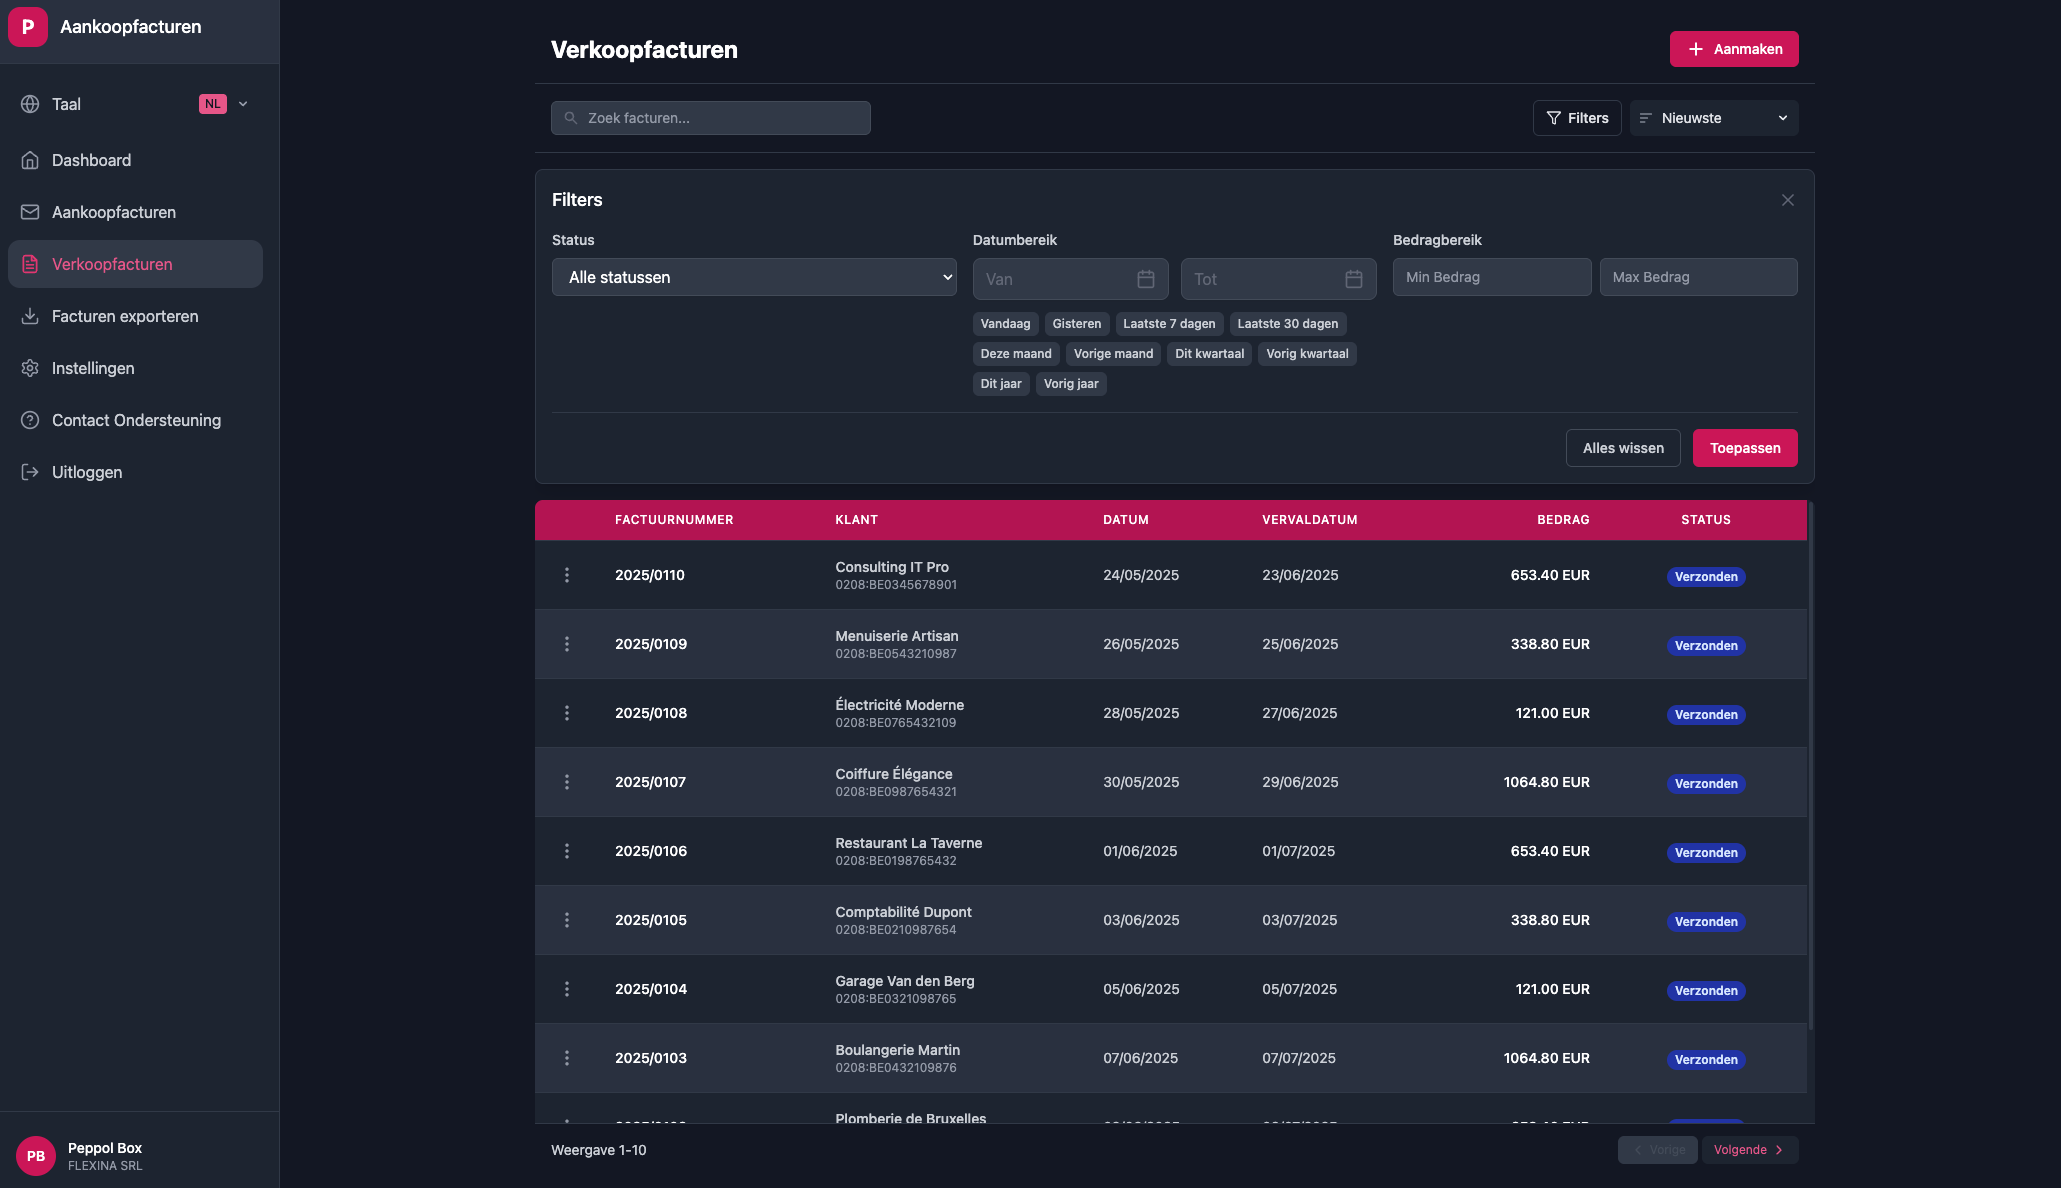
Task: Click the globe icon next to Taal
Action: pos(30,104)
